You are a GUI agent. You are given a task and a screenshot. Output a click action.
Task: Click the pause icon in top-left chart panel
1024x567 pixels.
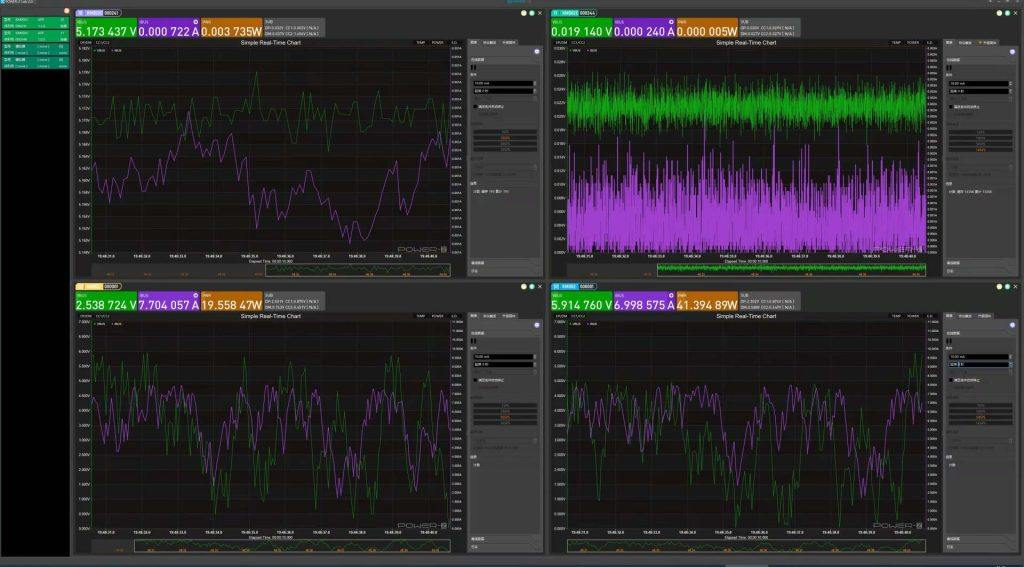pyautogui.click(x=473, y=68)
